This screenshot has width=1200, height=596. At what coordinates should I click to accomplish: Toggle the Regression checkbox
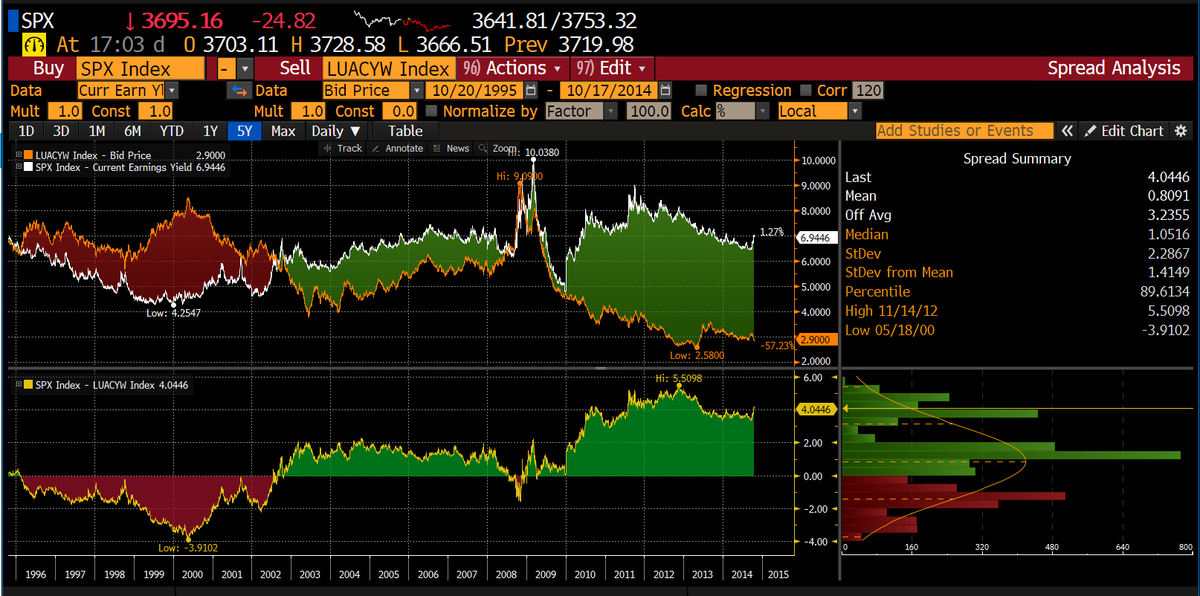pos(701,91)
